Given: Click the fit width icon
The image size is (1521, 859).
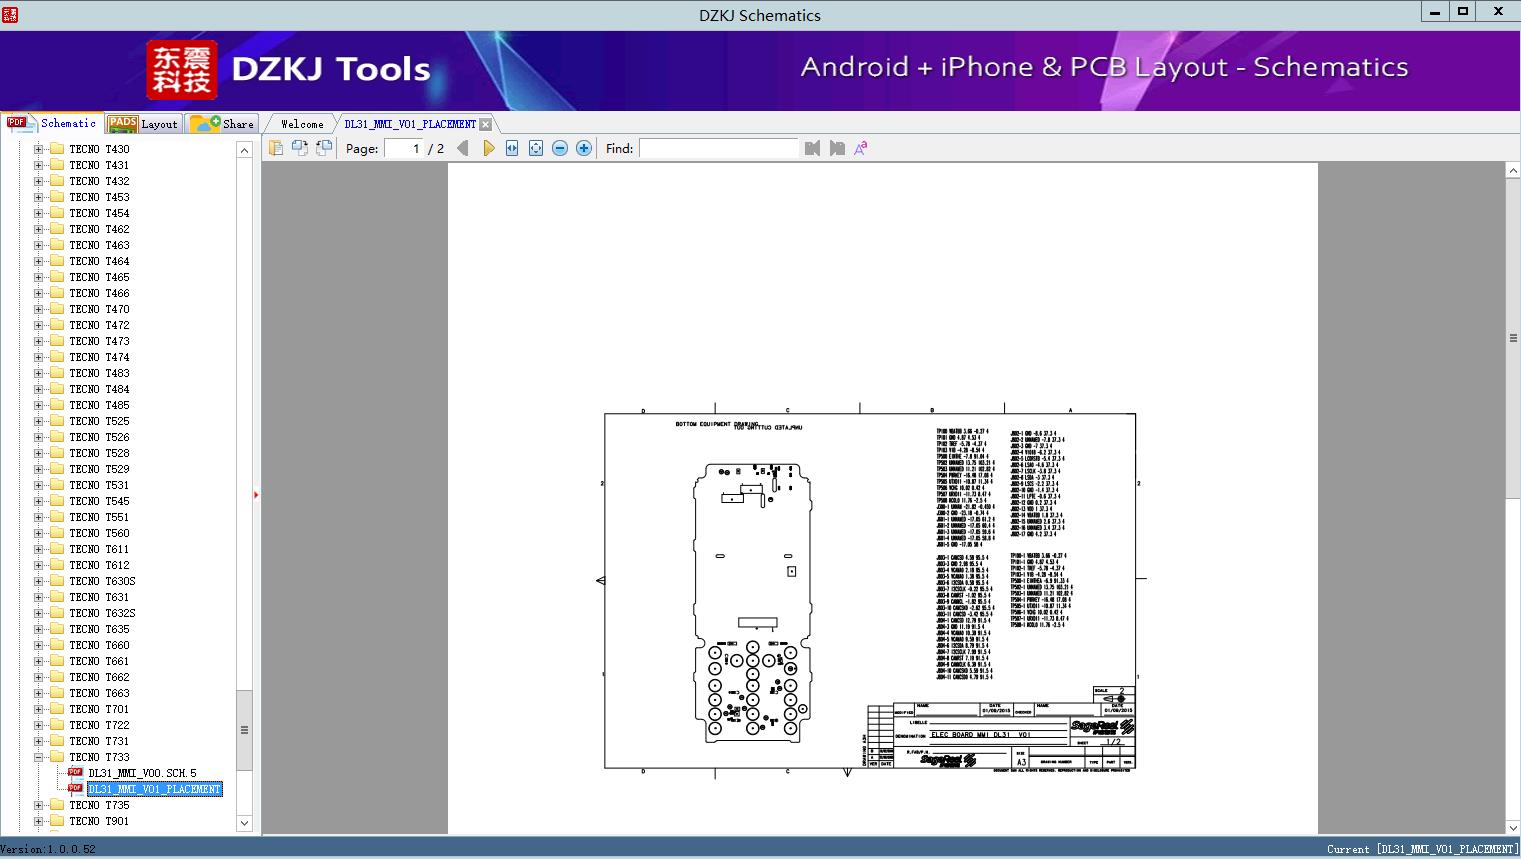Looking at the screenshot, I should point(512,148).
